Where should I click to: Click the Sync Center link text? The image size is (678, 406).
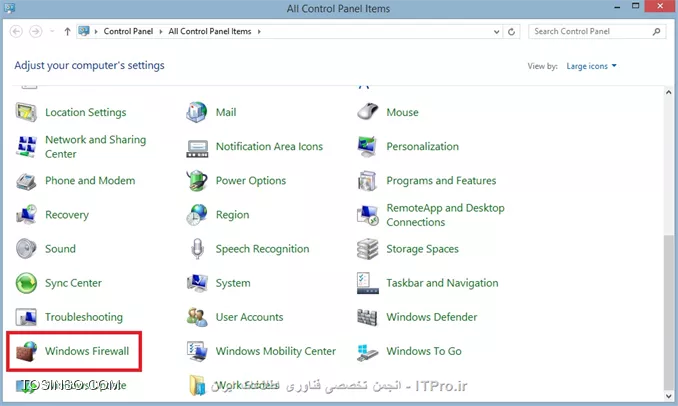pos(74,283)
